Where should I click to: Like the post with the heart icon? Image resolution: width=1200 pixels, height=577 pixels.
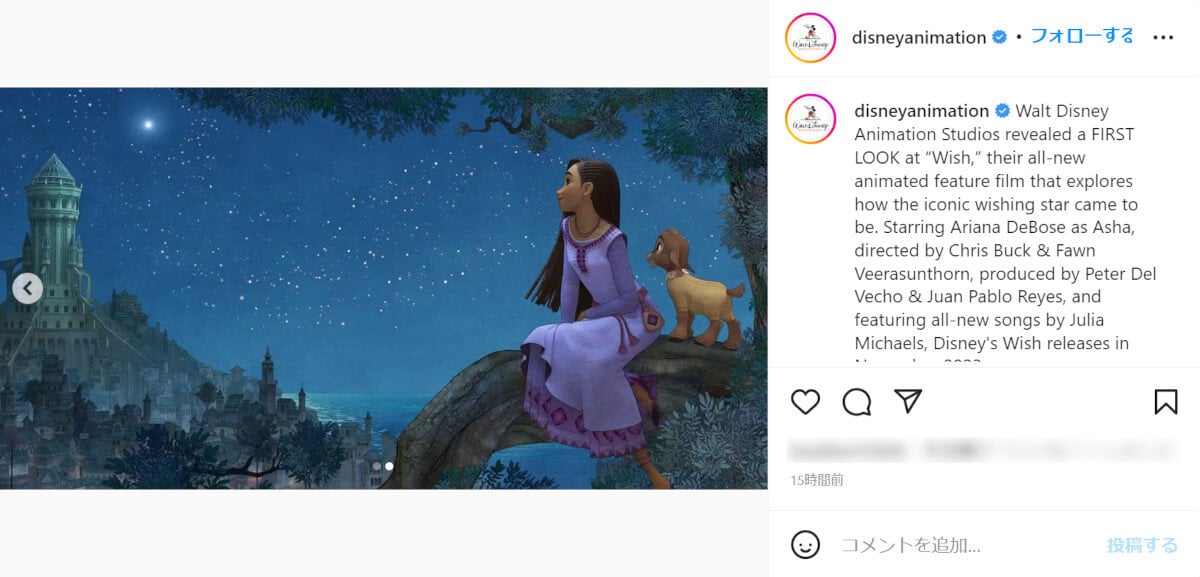[805, 402]
